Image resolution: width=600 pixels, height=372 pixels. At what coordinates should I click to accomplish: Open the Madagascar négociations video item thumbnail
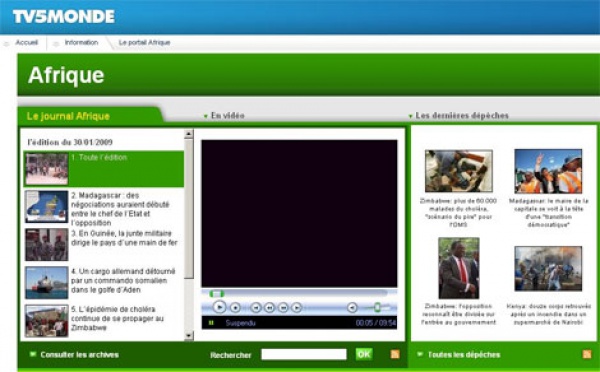47,207
